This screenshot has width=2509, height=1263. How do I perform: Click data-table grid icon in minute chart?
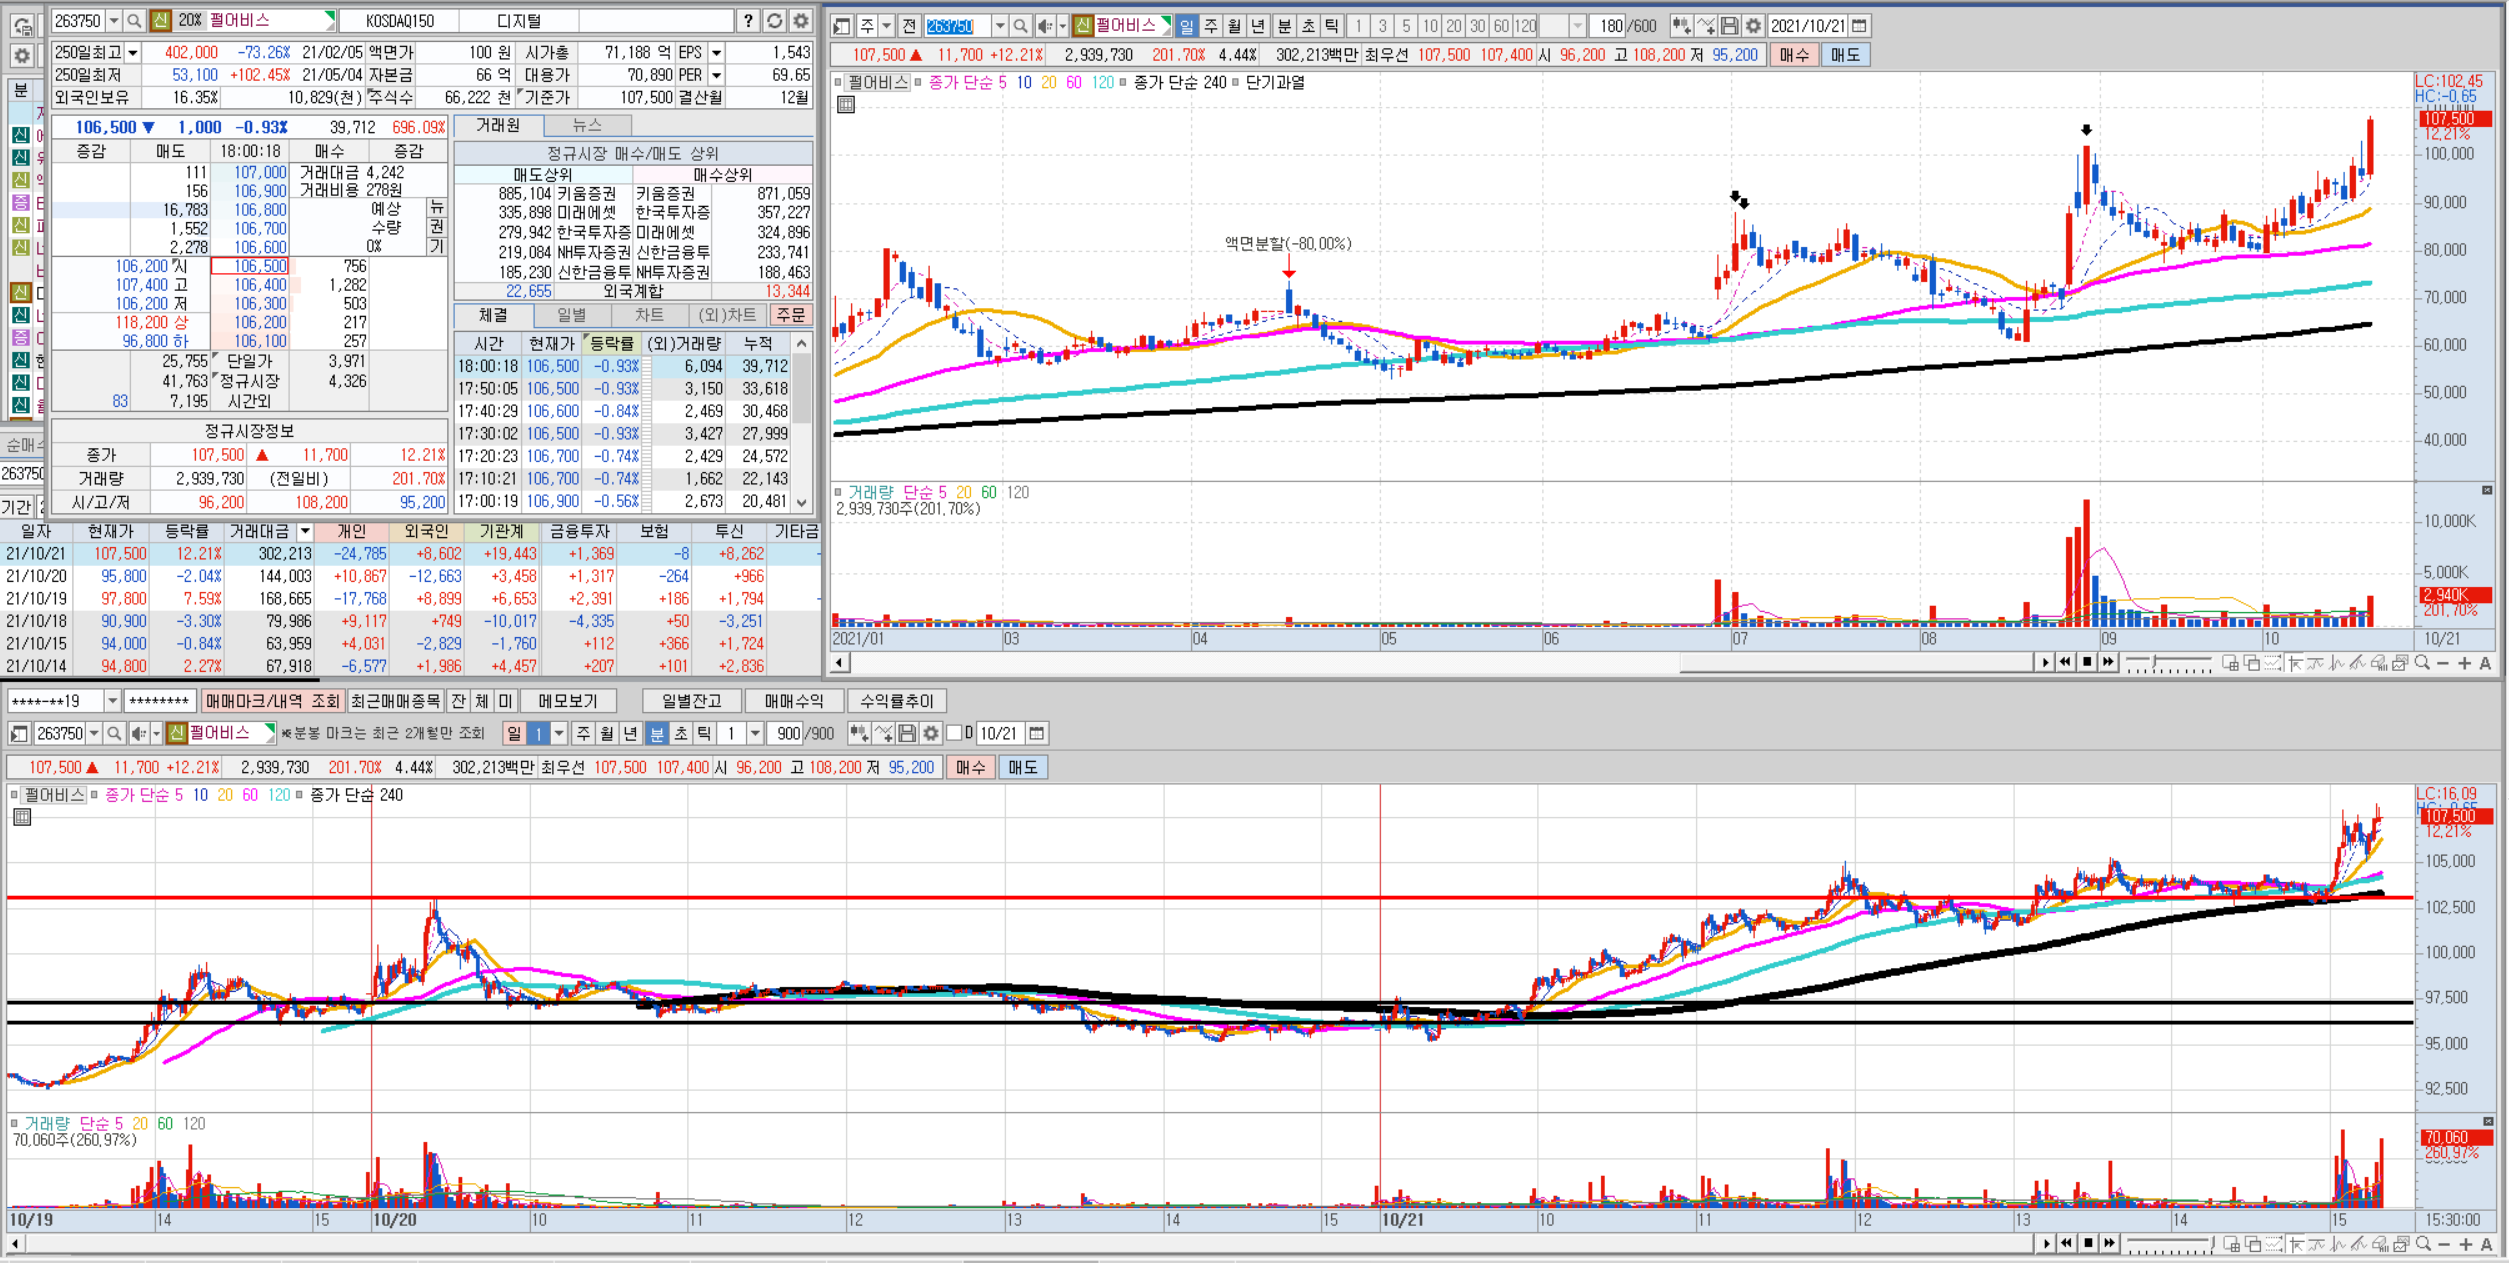22,817
